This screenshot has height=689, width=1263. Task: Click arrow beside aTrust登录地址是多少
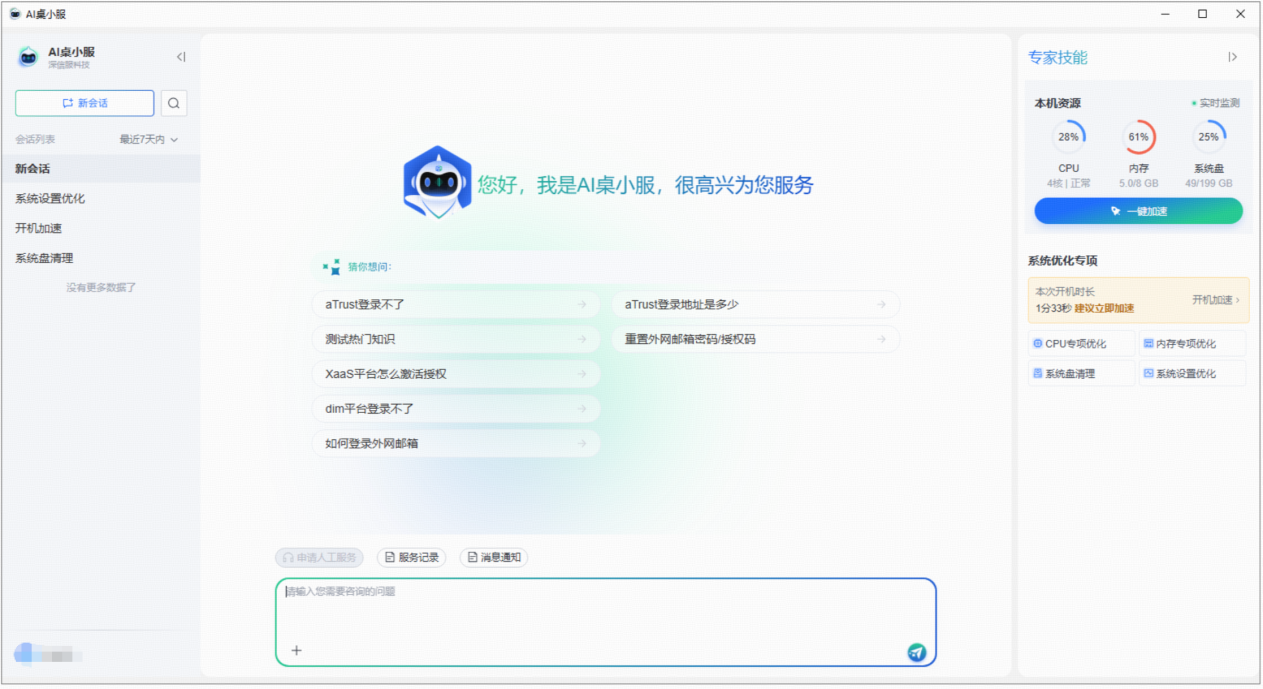[881, 304]
